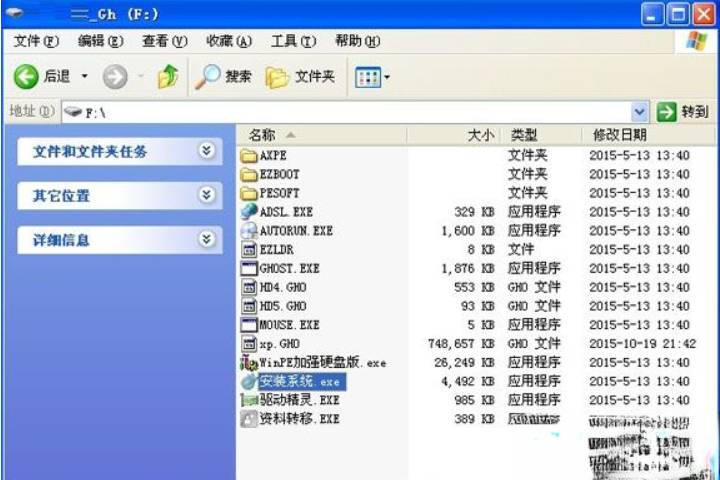Select the 安装系统.exe icon
Screen dimensions: 720x480
[249, 382]
